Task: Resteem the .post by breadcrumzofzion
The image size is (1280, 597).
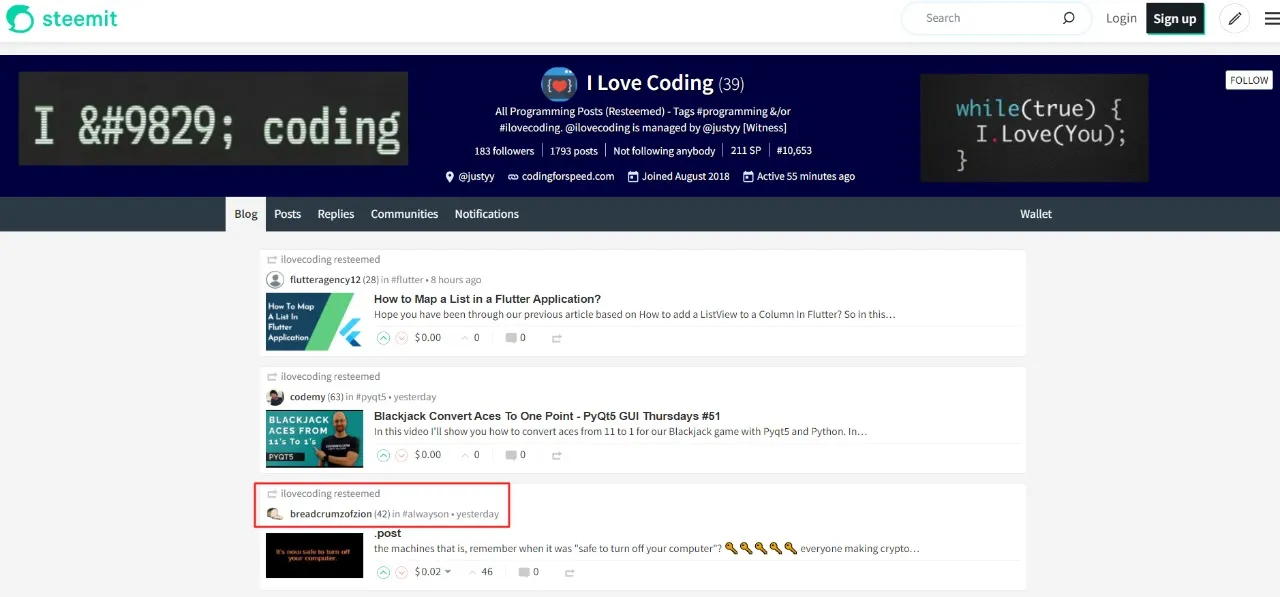Action: (570, 572)
